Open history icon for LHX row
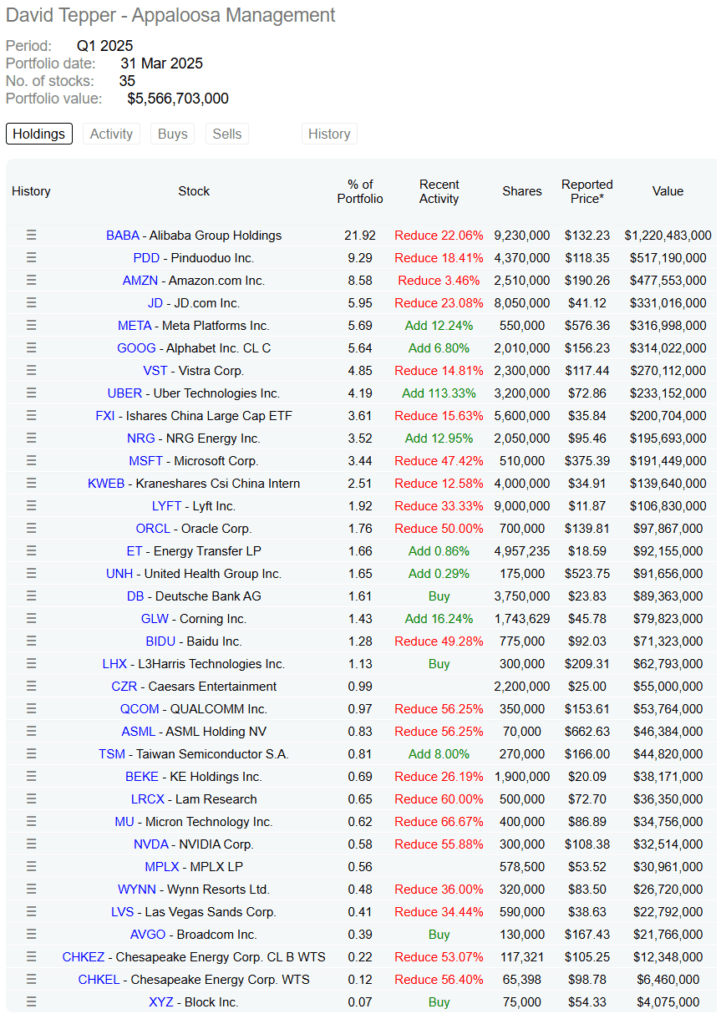 [31, 663]
